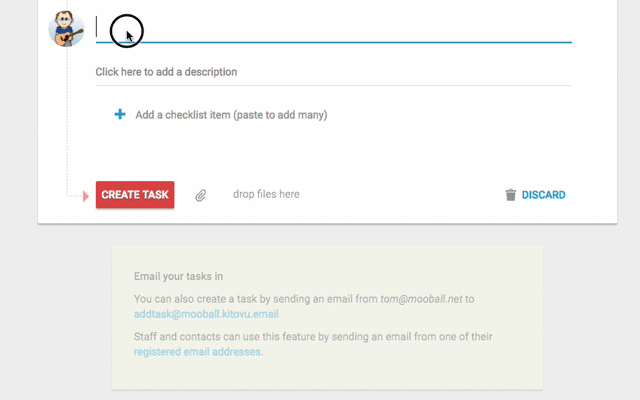Click the paperclip attachment icon

click(200, 196)
